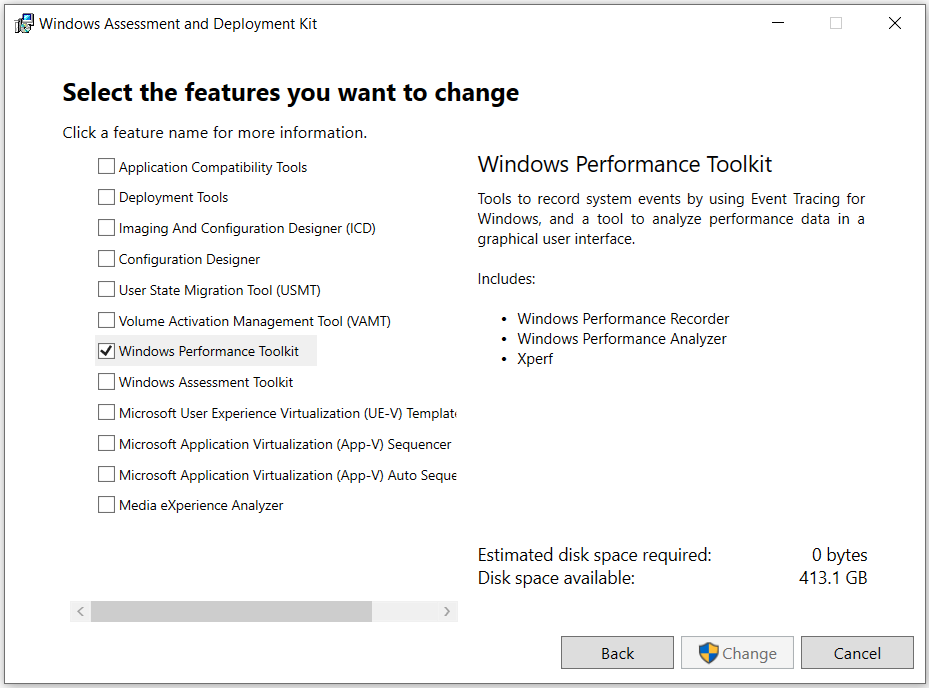The height and width of the screenshot is (688, 929).
Task: Check the Application Compatibility Tools checkbox
Action: (106, 167)
